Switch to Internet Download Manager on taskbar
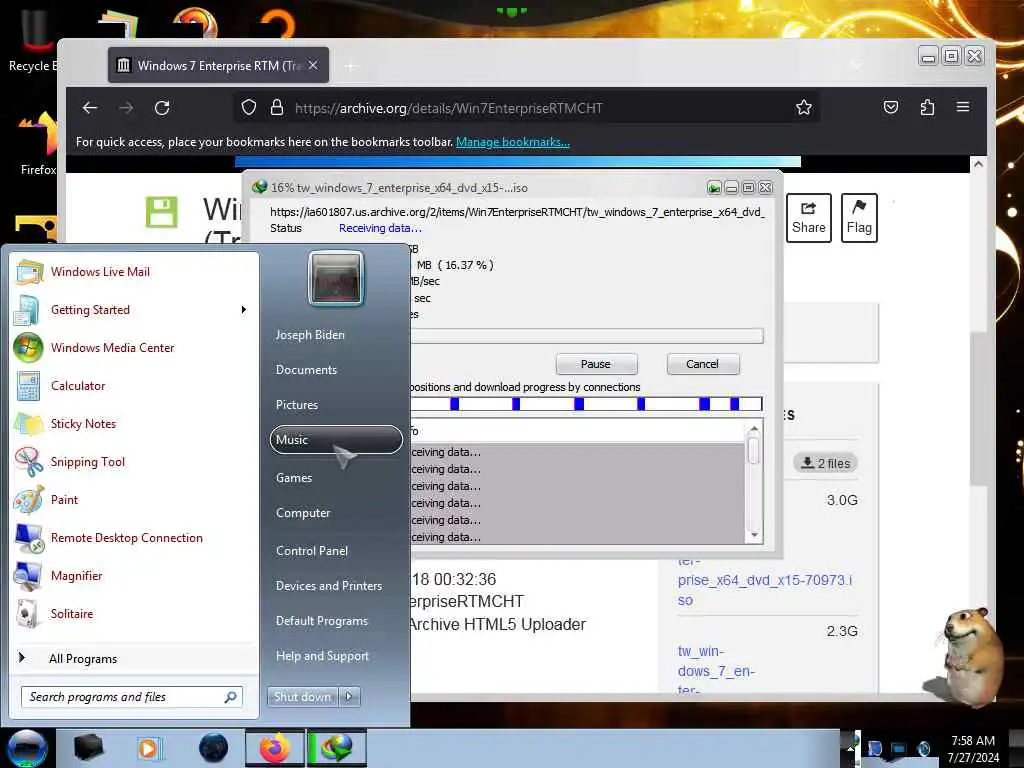 click(x=336, y=748)
